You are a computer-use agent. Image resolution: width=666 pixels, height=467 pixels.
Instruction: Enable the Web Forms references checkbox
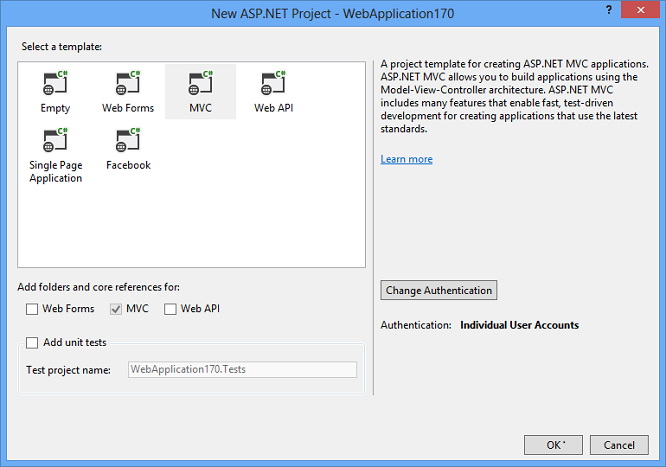click(x=32, y=309)
